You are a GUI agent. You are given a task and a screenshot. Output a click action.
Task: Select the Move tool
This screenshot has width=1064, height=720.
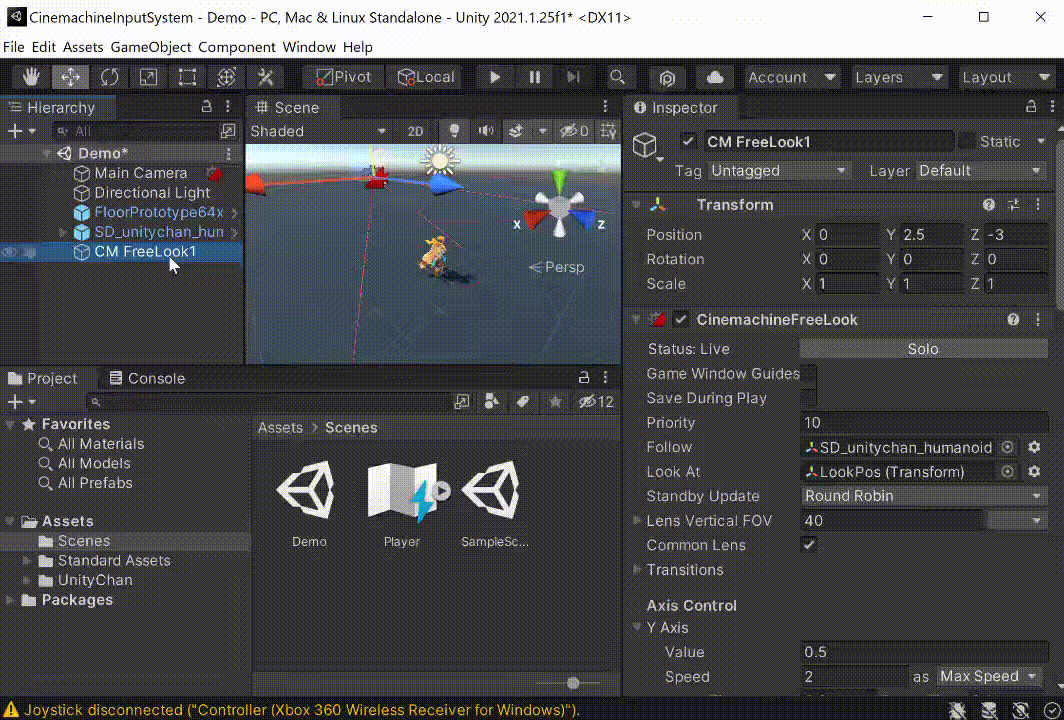(70, 77)
